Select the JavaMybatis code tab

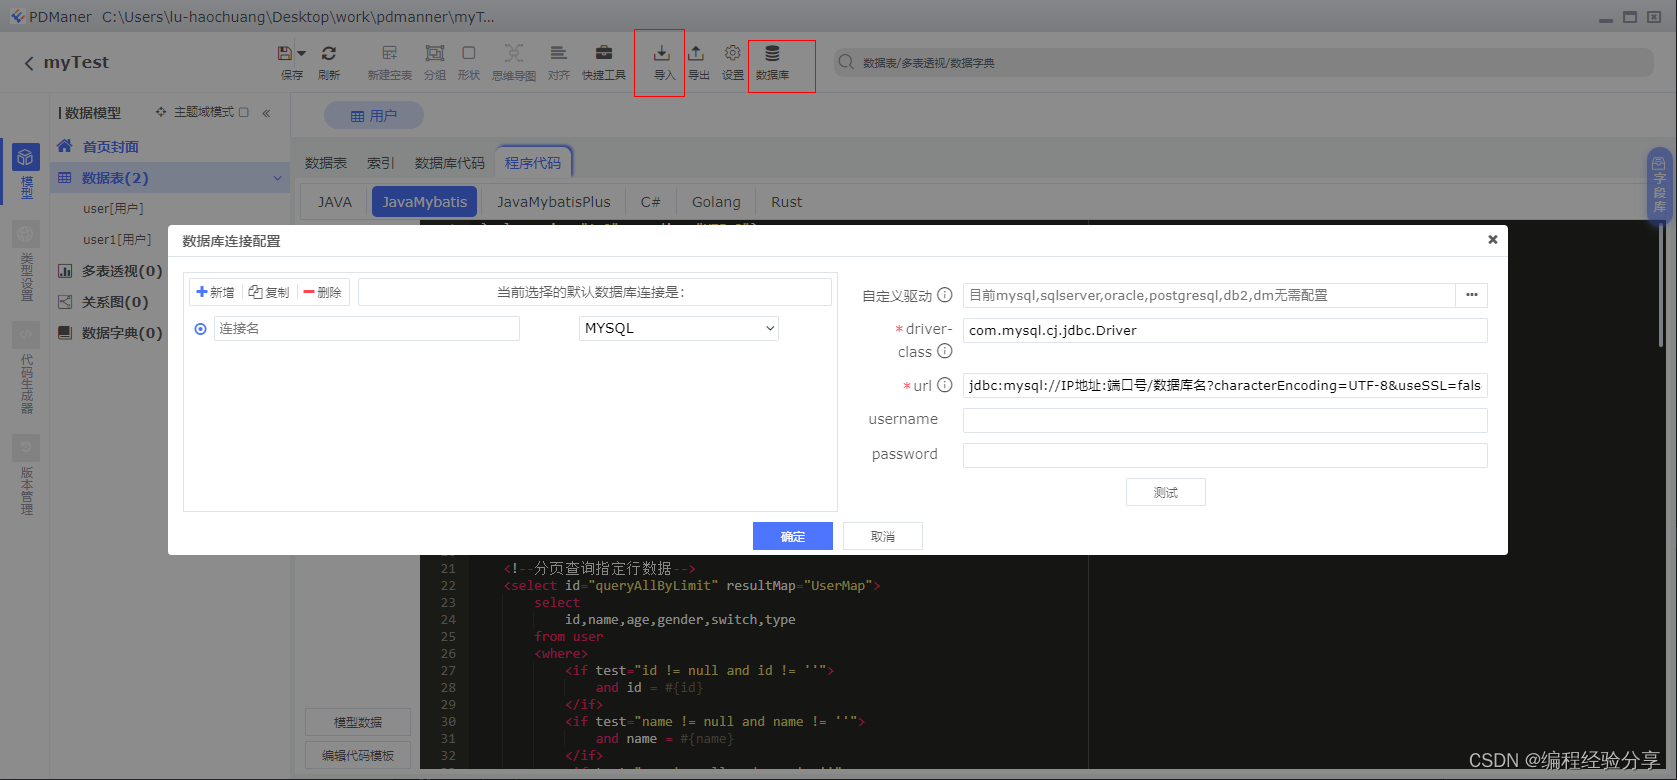[x=425, y=202]
